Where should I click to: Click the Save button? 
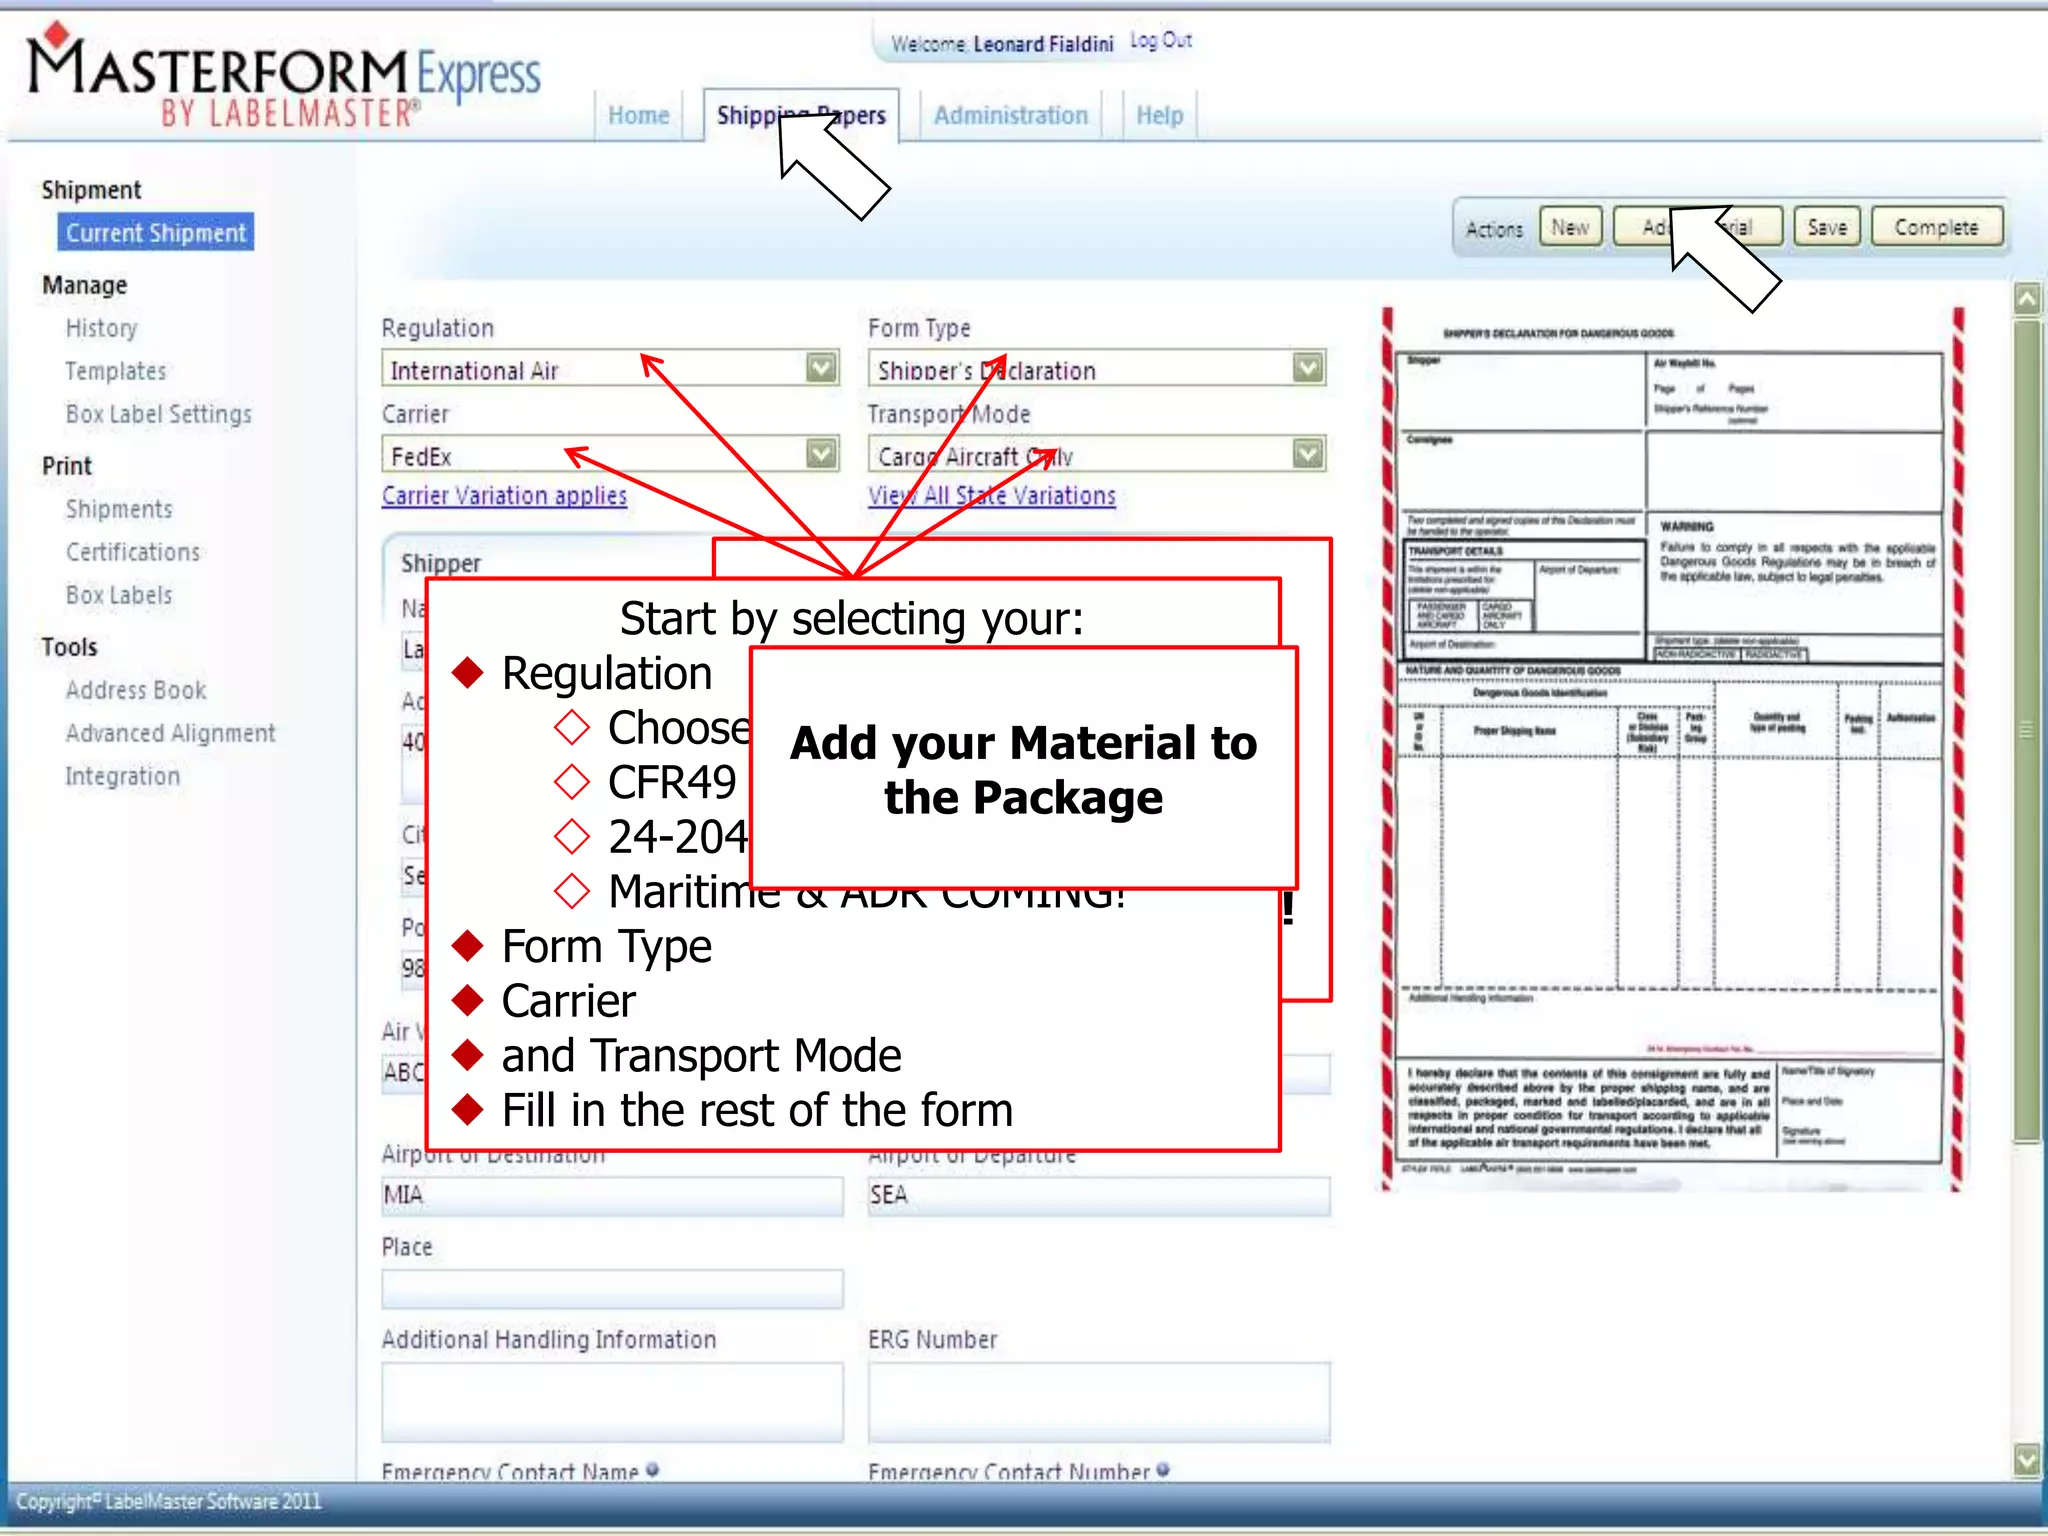1827,228
